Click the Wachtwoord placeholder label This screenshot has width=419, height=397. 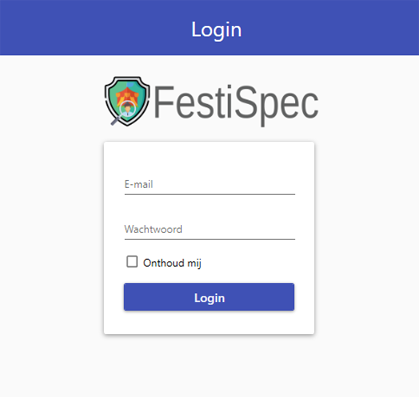153,229
